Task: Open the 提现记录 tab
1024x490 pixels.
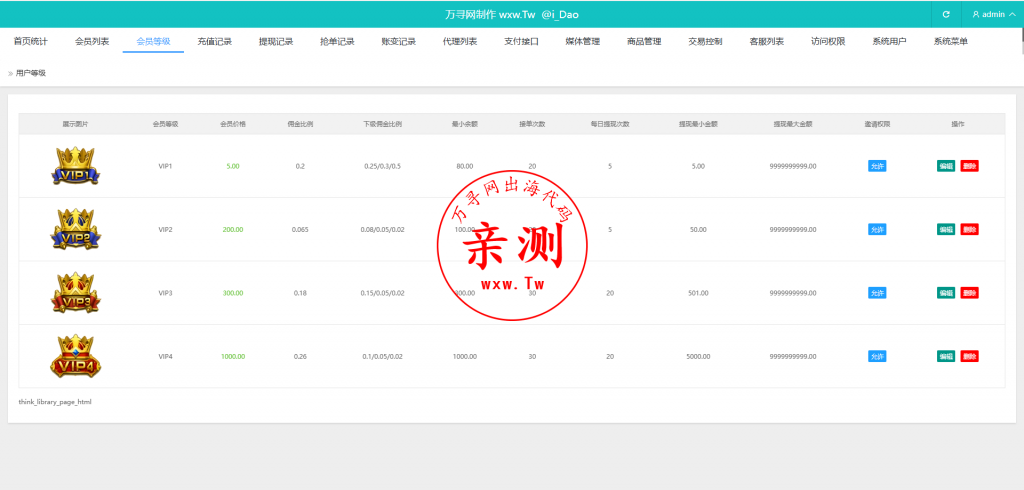Action: tap(276, 42)
